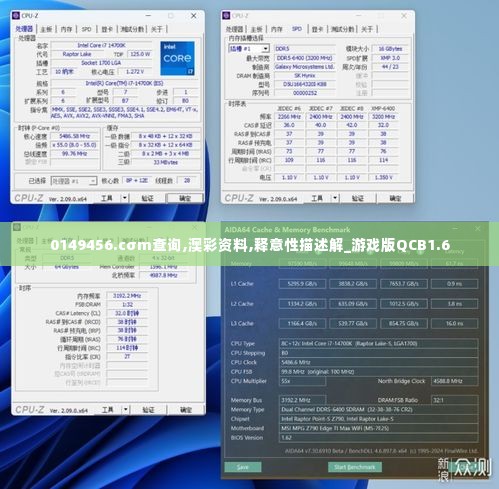Click the XMP-6400 frequency 3200 MHz cell
The width and height of the screenshot is (499, 489).
[x=383, y=117]
